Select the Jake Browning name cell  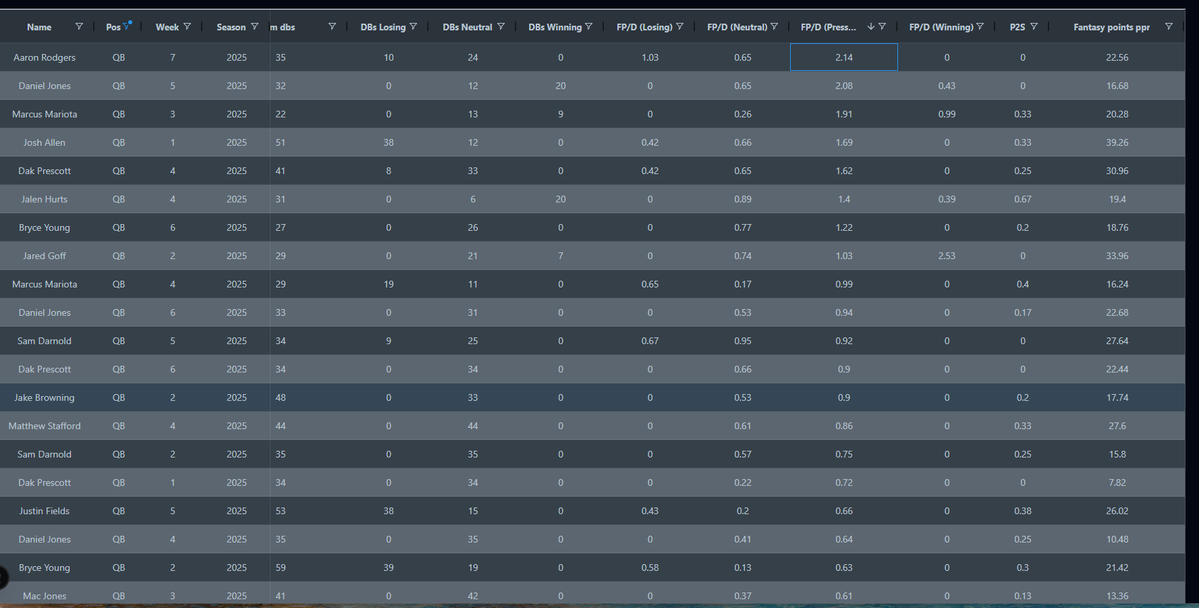pyautogui.click(x=44, y=398)
